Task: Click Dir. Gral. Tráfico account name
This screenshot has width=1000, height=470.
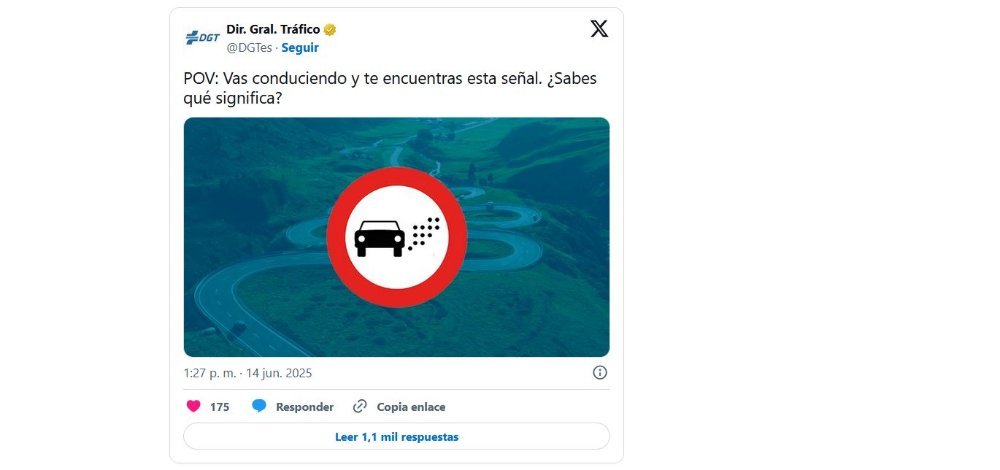Action: pyautogui.click(x=273, y=29)
